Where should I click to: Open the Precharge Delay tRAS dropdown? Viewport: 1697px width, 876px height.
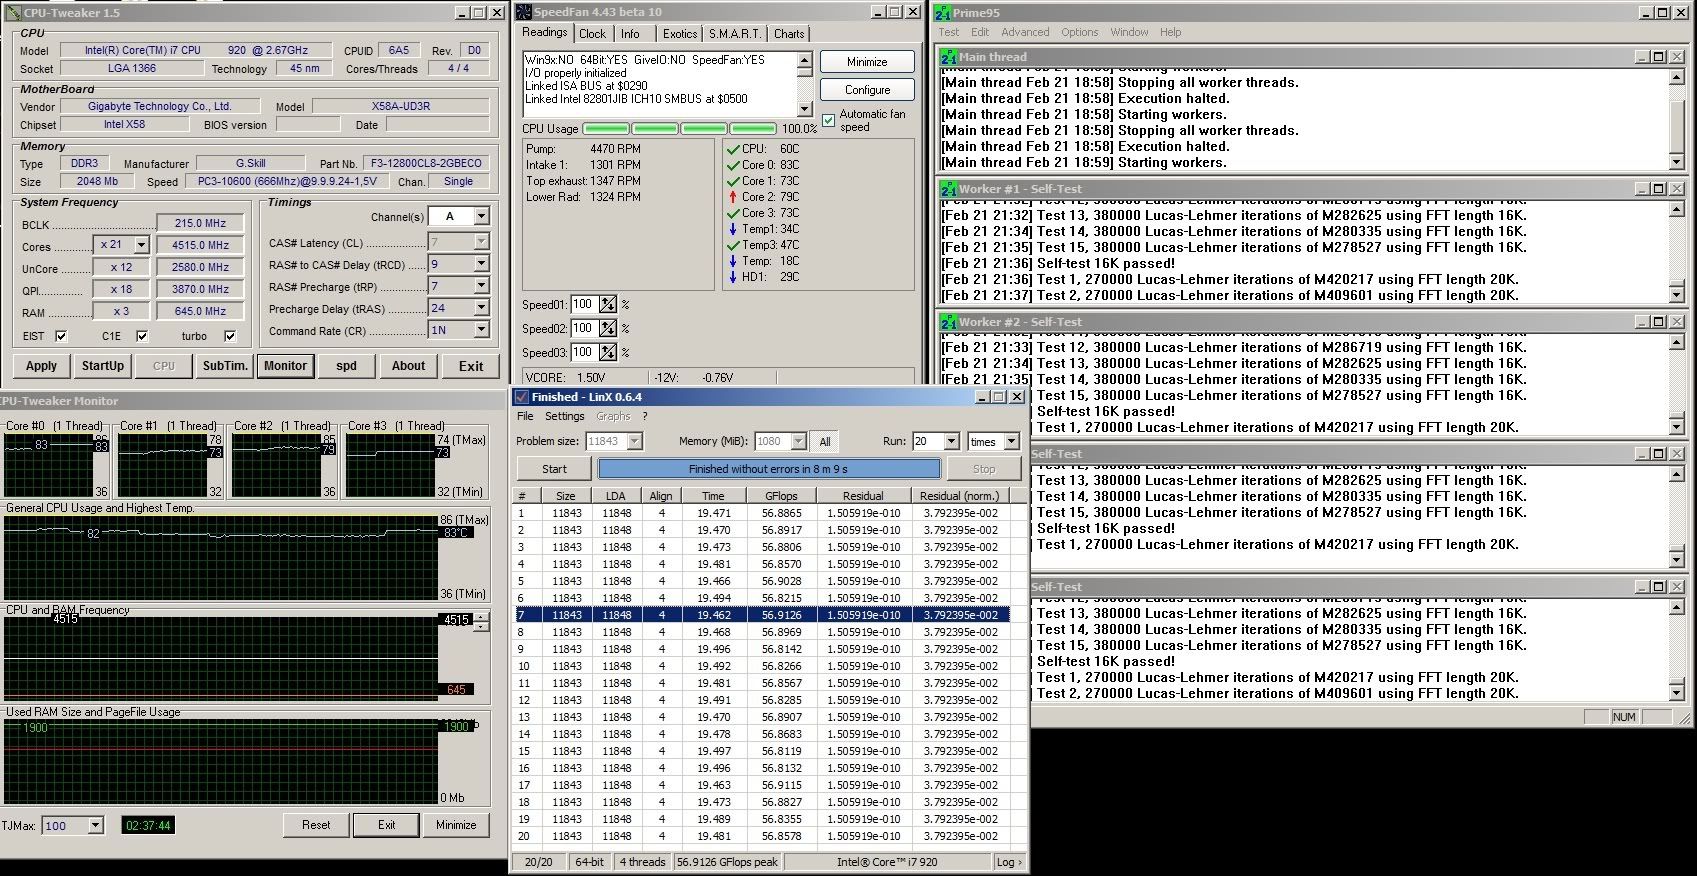click(481, 308)
